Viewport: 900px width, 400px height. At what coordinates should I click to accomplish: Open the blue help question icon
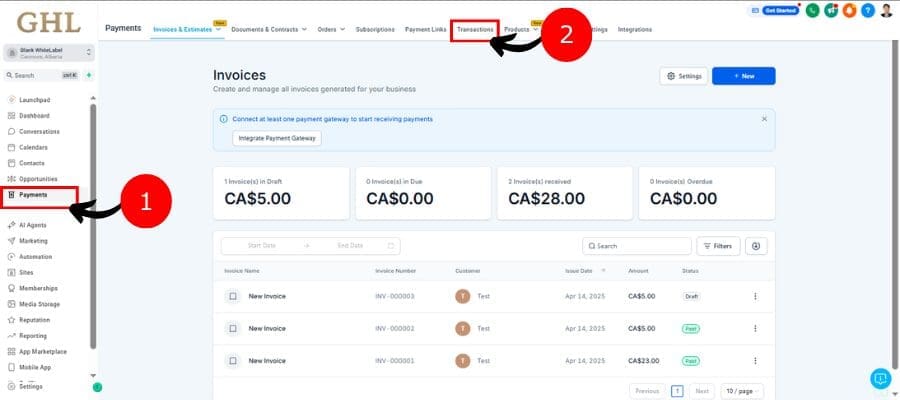(x=867, y=10)
